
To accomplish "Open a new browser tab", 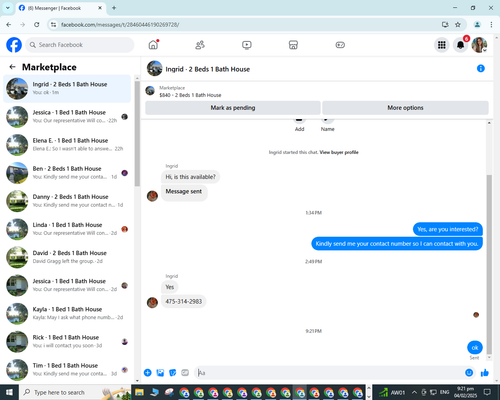I will click(x=114, y=8).
